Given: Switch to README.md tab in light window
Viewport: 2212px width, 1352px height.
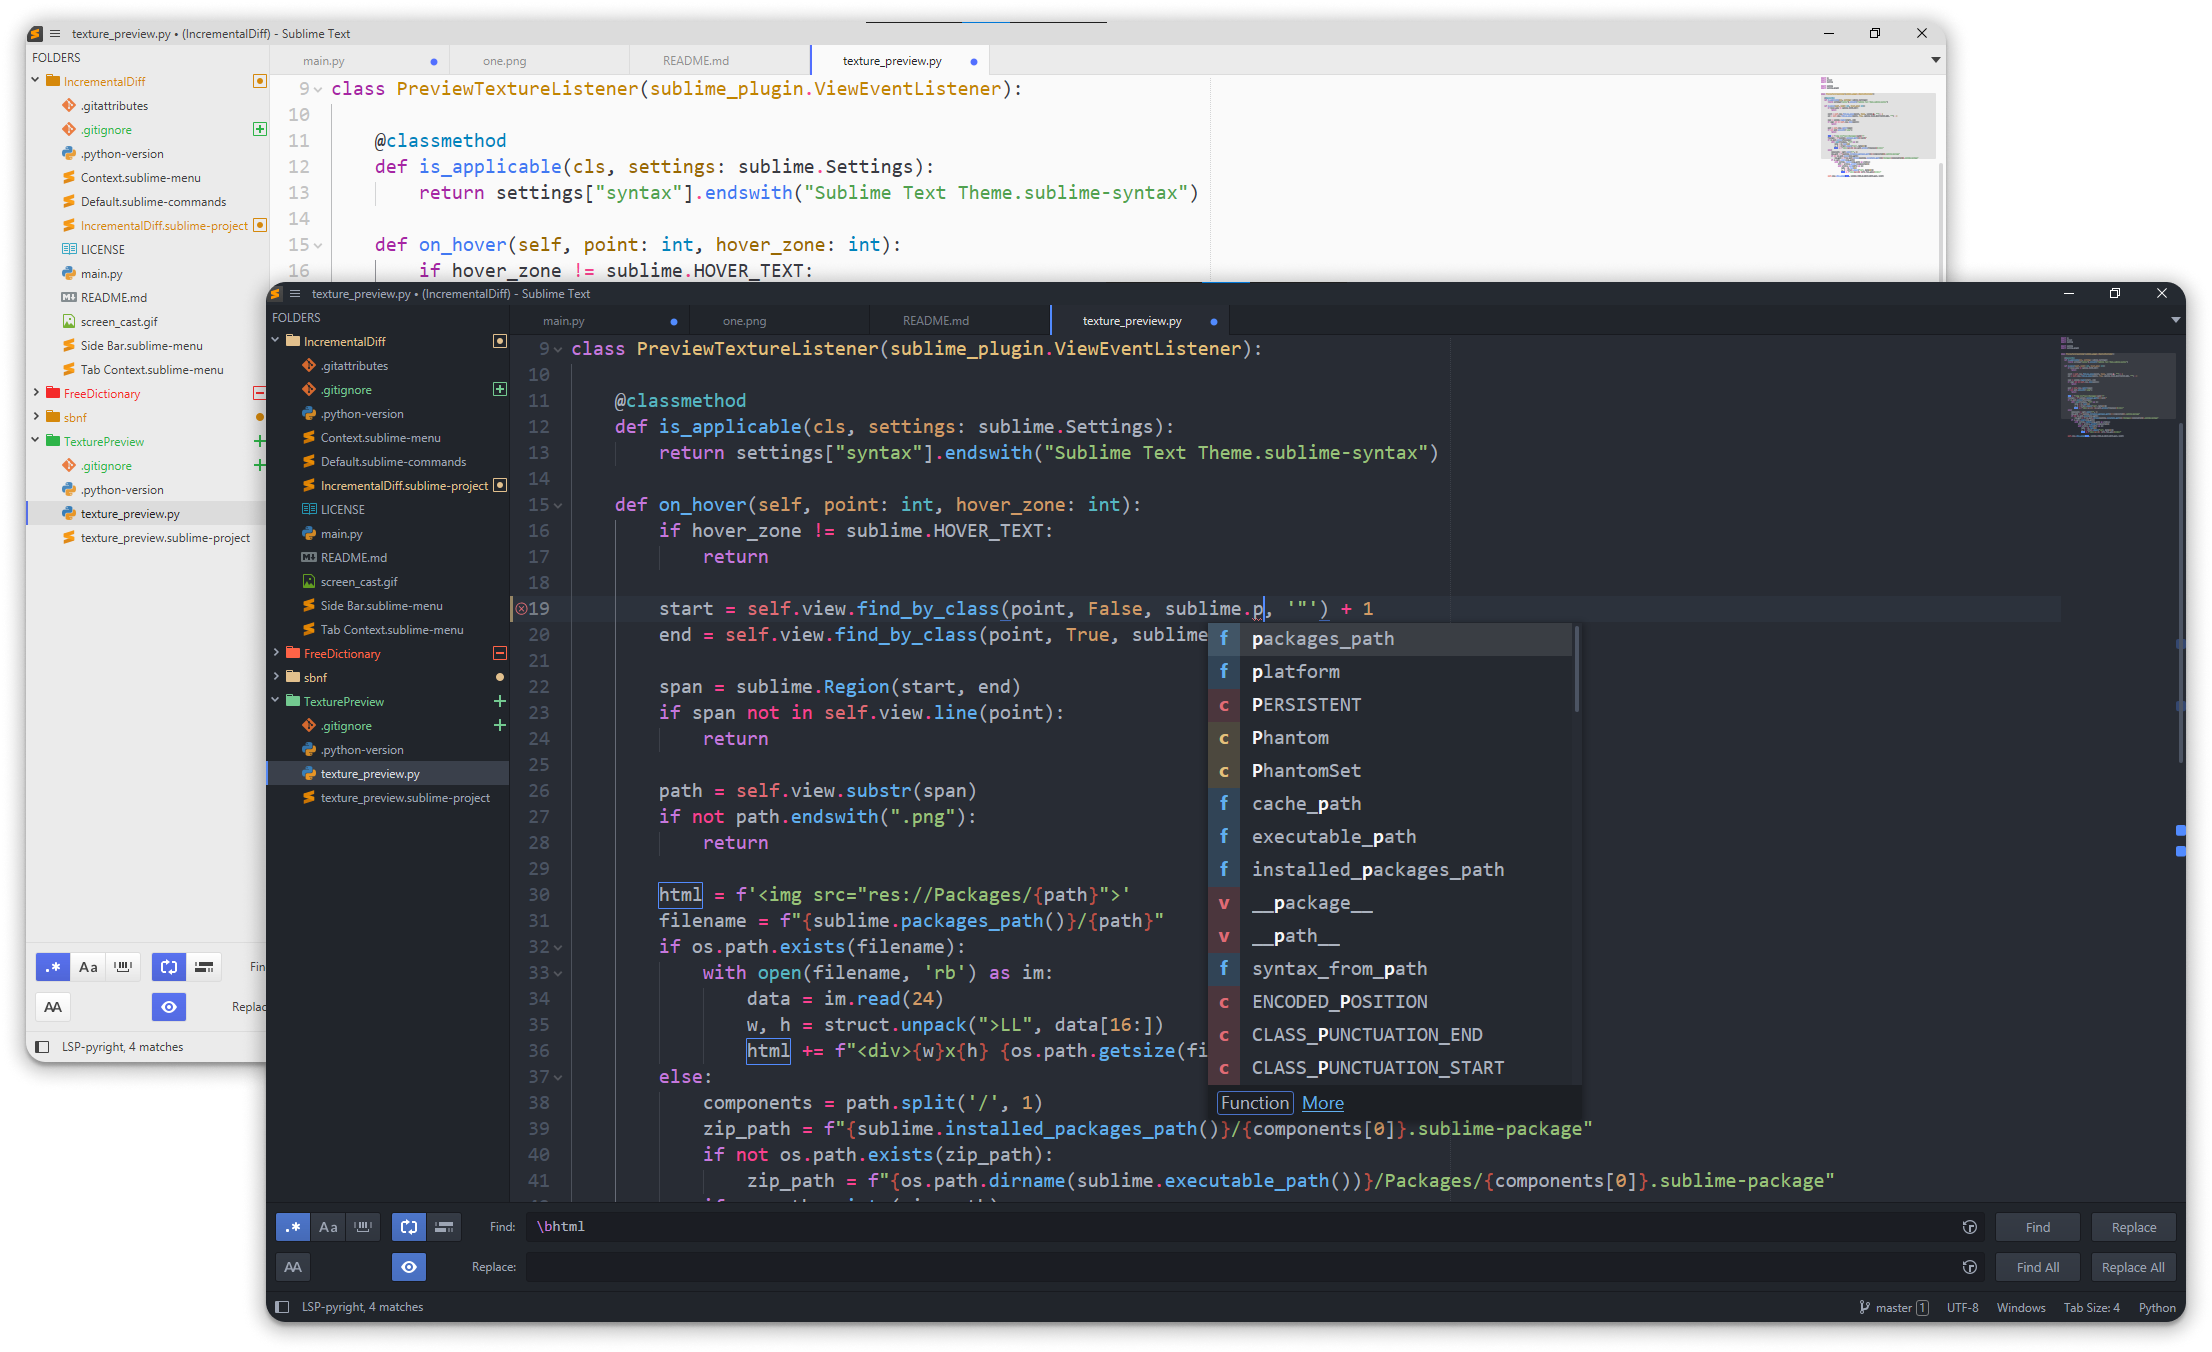Looking at the screenshot, I should [x=720, y=61].
